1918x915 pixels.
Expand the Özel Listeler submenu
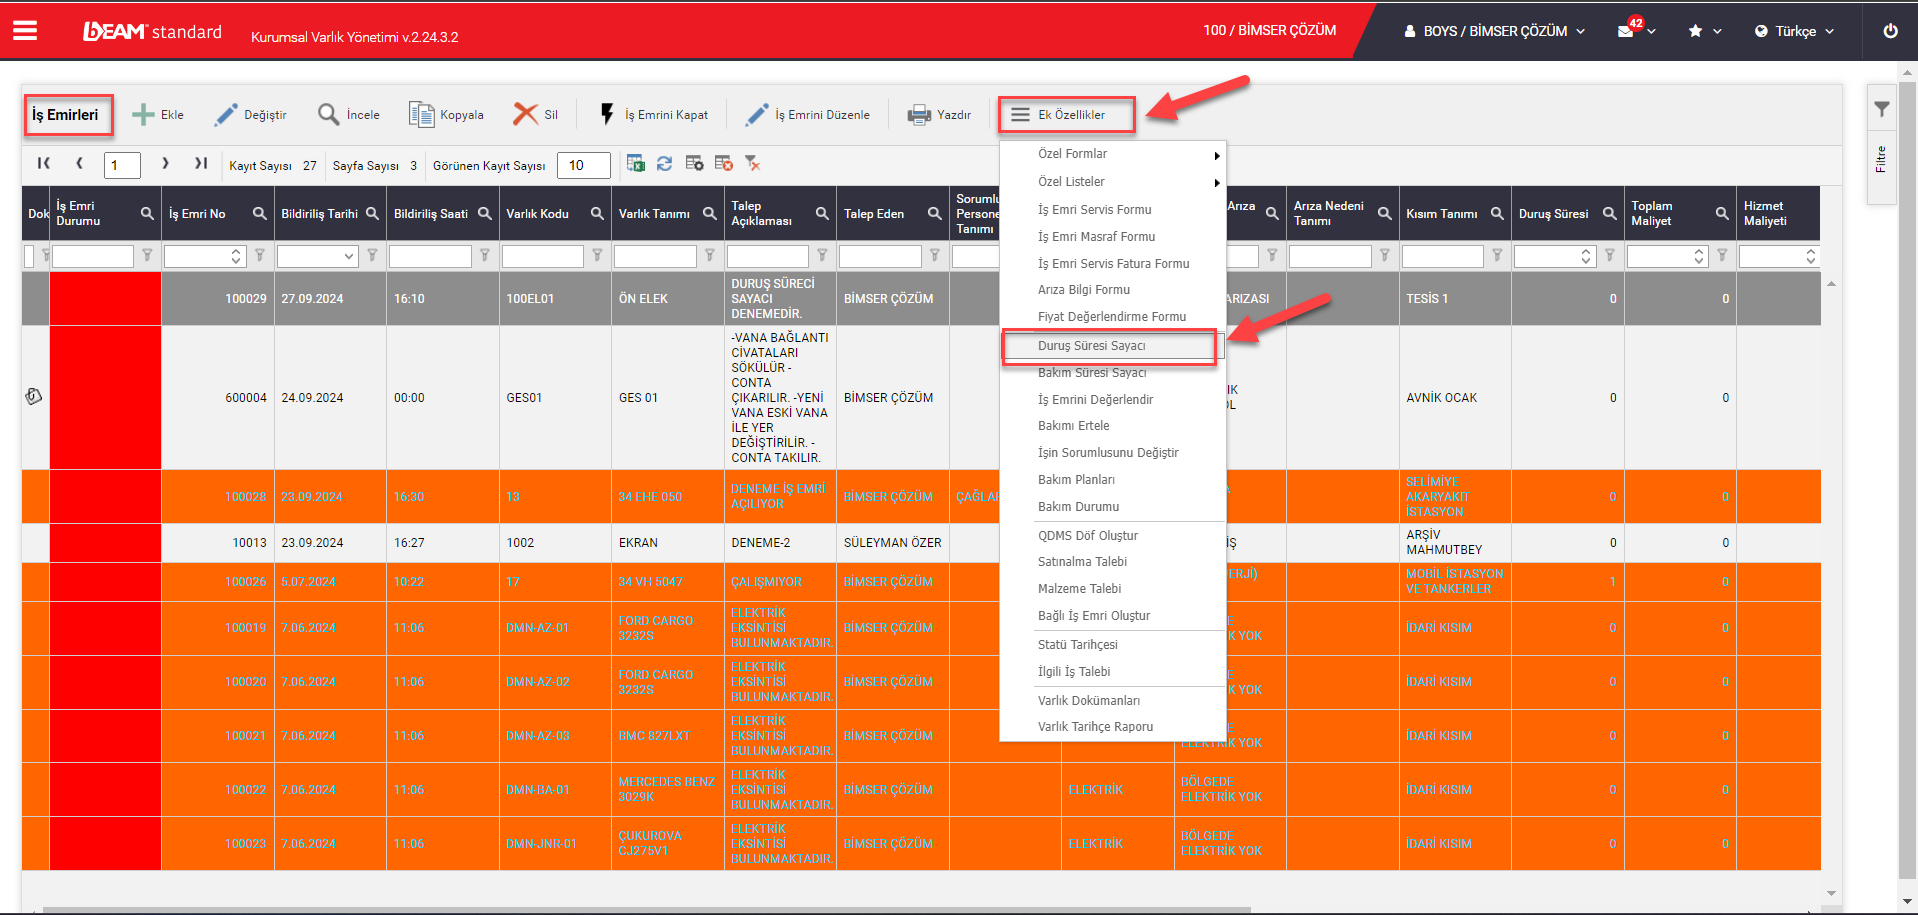point(1113,182)
